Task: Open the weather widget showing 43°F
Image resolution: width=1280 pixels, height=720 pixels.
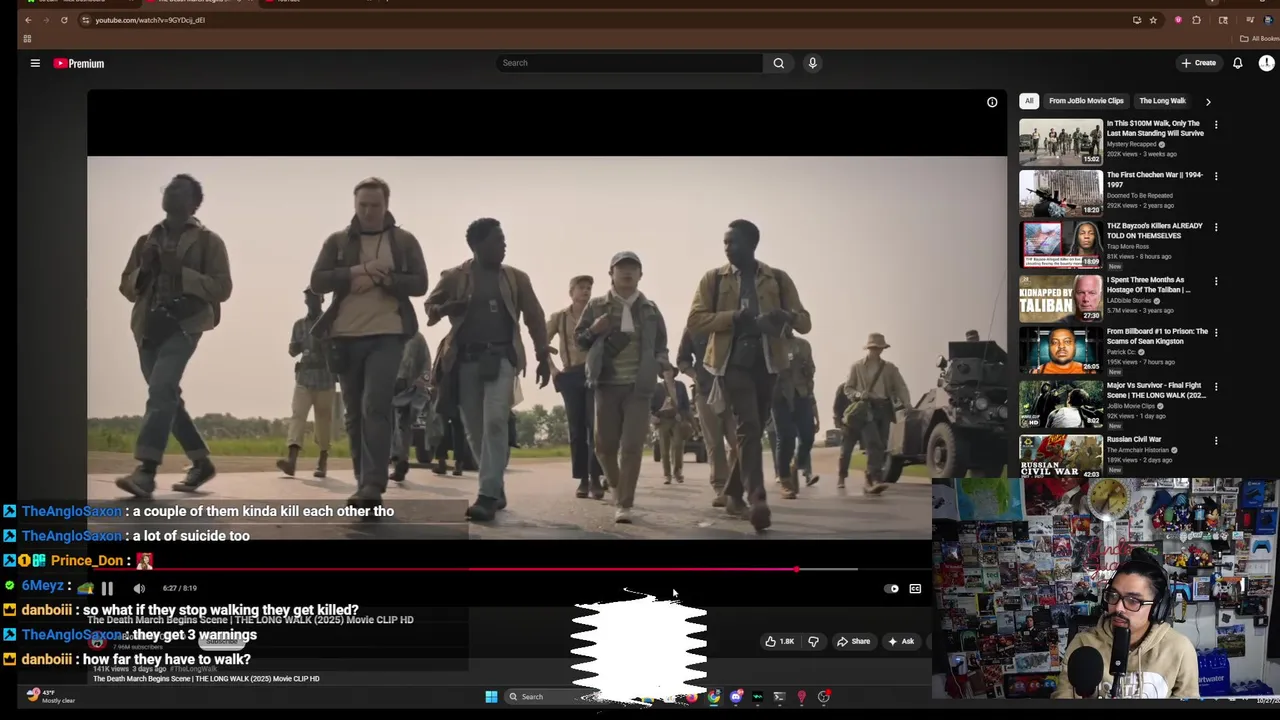Action: point(50,696)
